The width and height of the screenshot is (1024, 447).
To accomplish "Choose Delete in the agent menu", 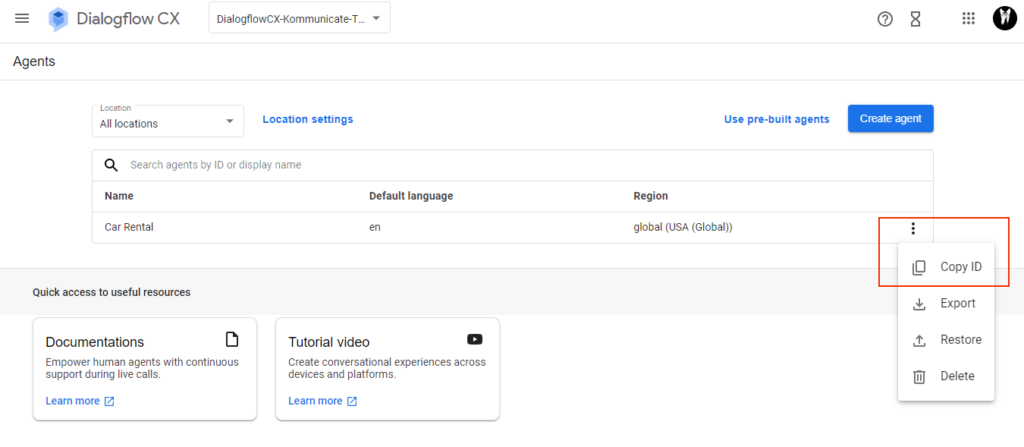I will (x=946, y=376).
